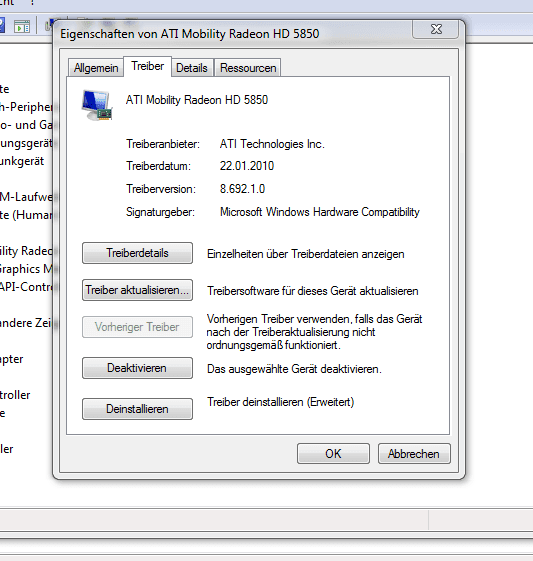Click Treiber aktualisieren...
The height and width of the screenshot is (561, 533).
pyautogui.click(x=137, y=290)
